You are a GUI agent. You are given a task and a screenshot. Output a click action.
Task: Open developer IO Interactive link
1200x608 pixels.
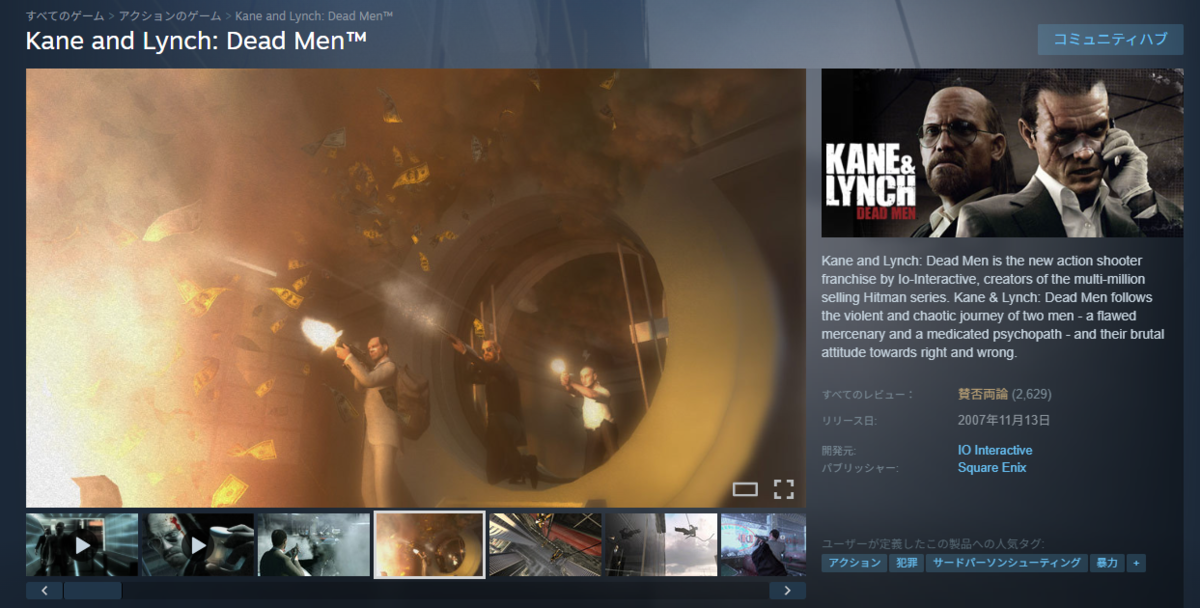pos(995,450)
